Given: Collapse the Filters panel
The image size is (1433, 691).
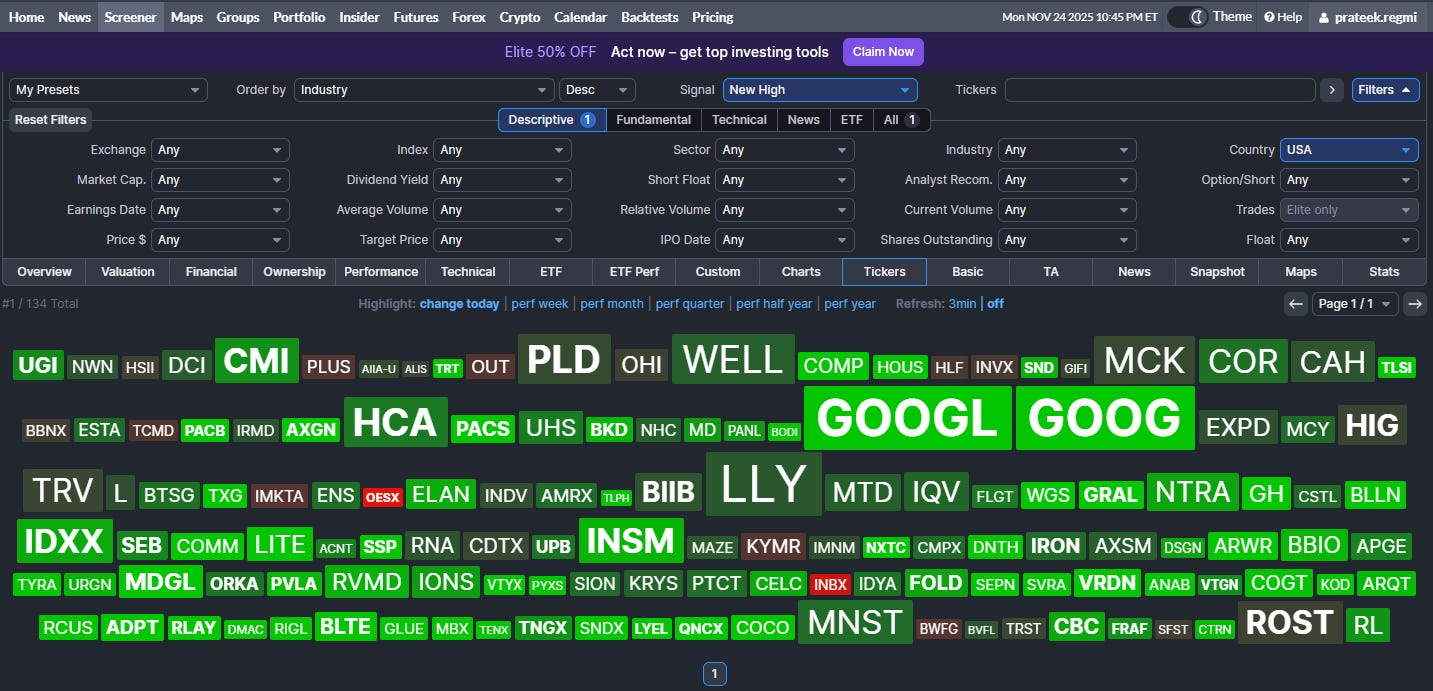Looking at the screenshot, I should click(1385, 90).
